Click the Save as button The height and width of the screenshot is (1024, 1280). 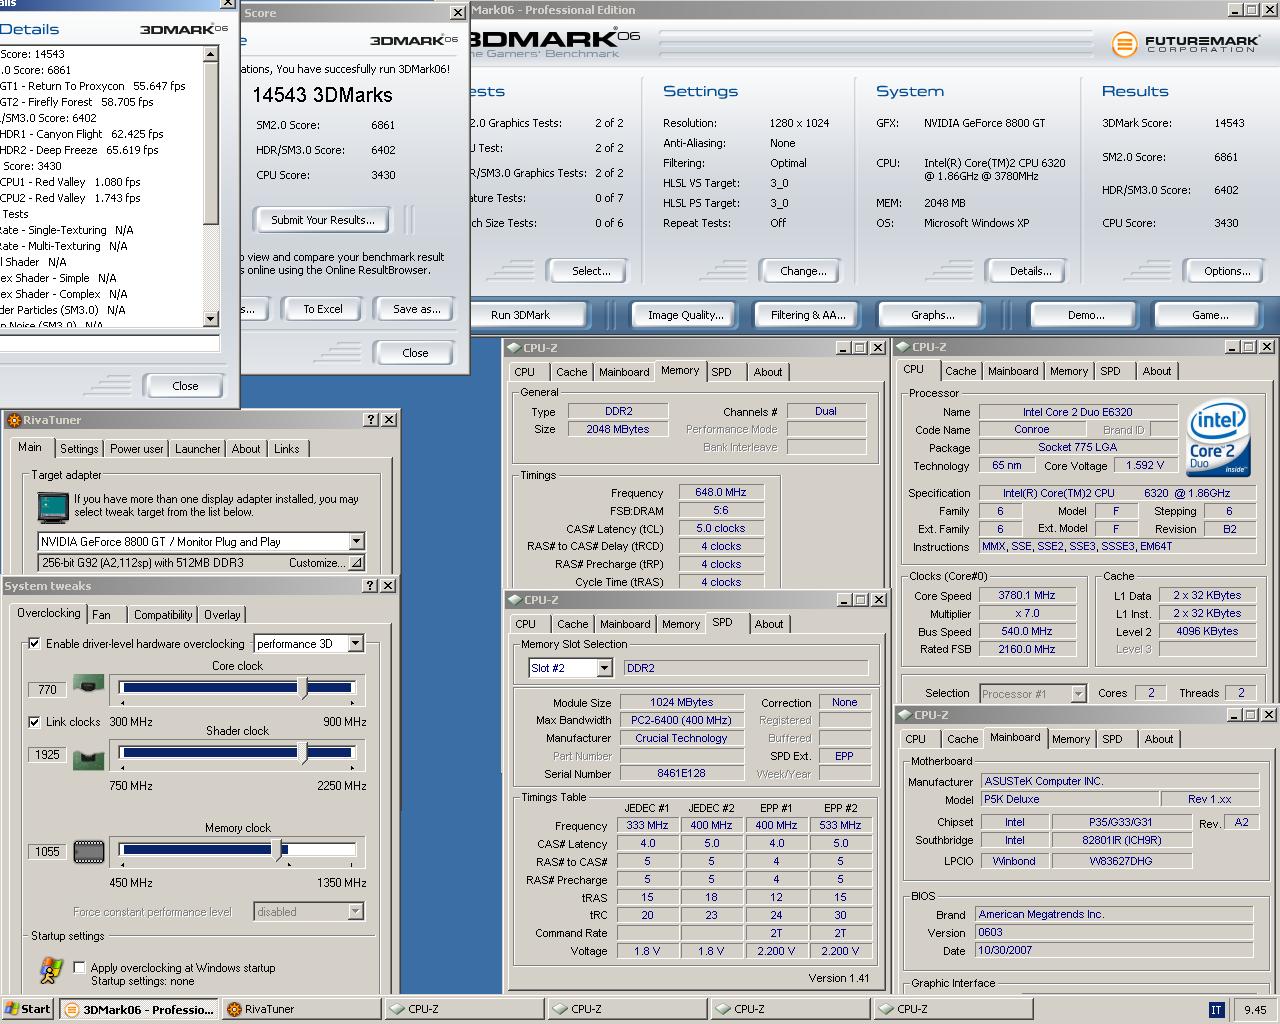pyautogui.click(x=416, y=309)
